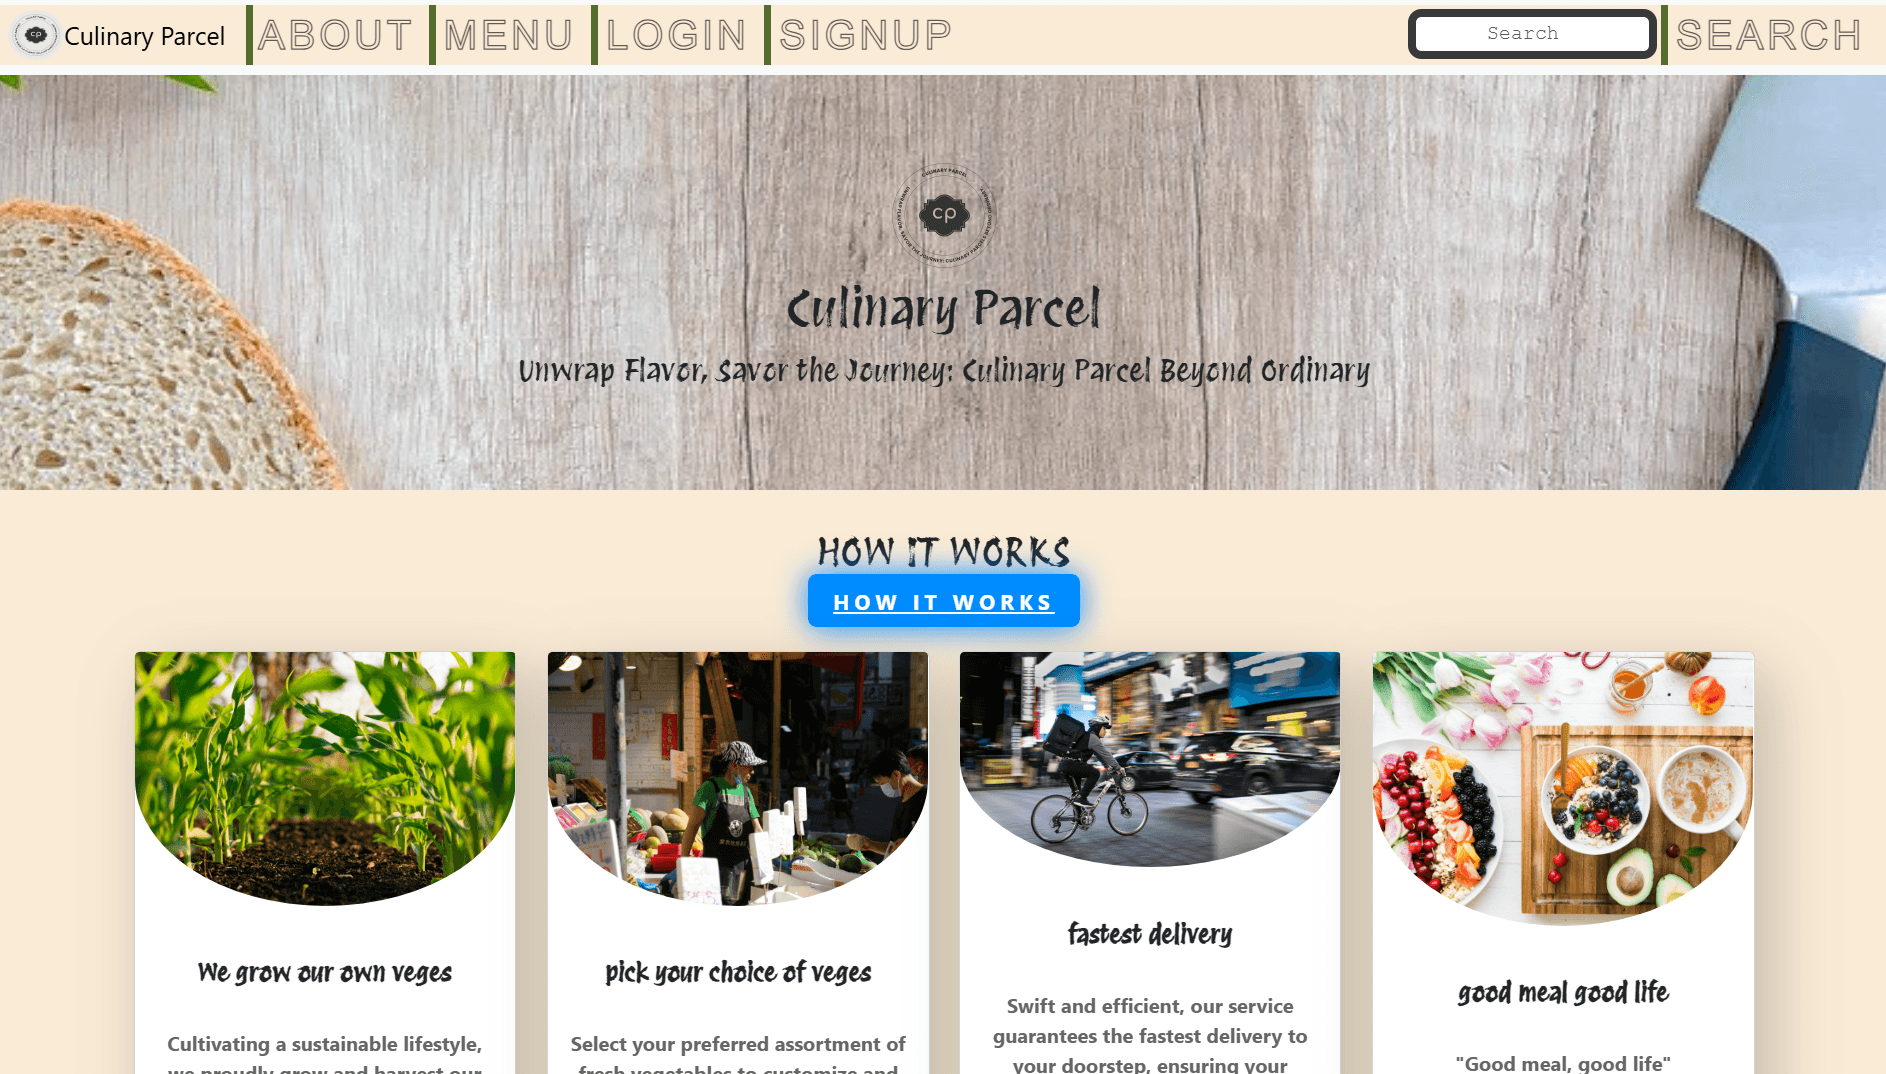The width and height of the screenshot is (1886, 1074).
Task: Focus the Search input field
Action: tap(1532, 34)
